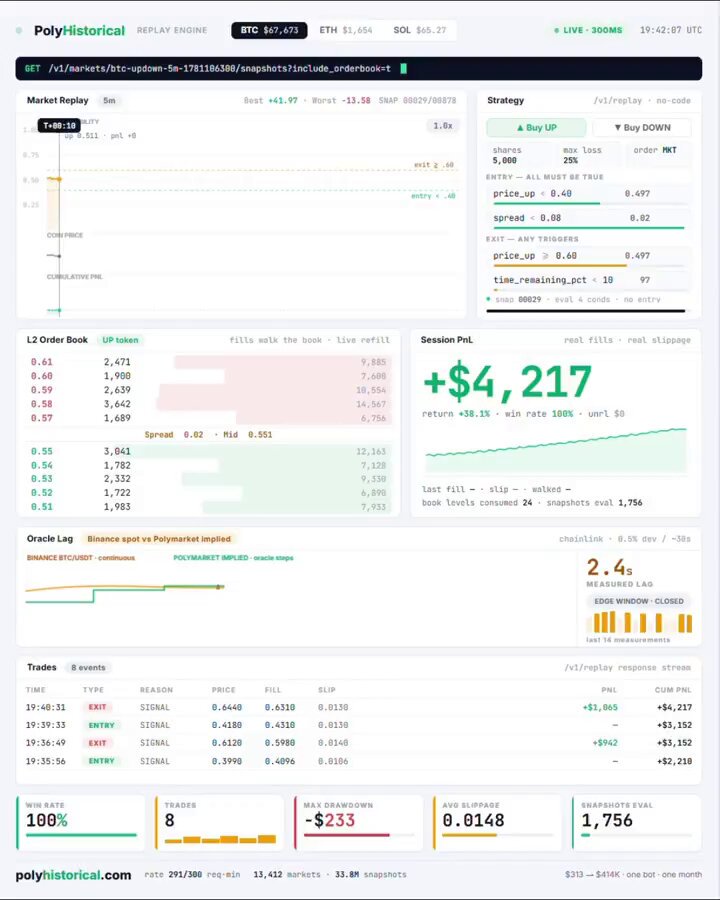Click the EDGE WINDOW CLOSED badge
This screenshot has height=900, width=720.
click(638, 601)
